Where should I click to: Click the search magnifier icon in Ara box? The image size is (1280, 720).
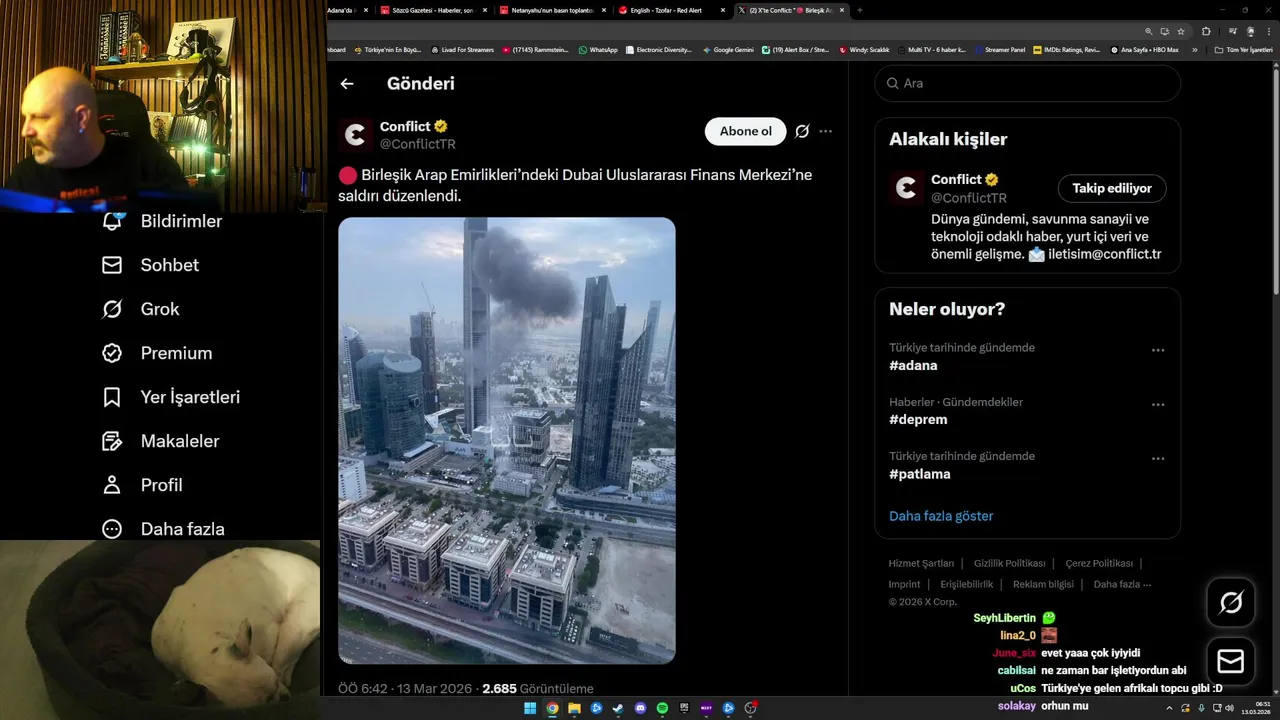[892, 84]
